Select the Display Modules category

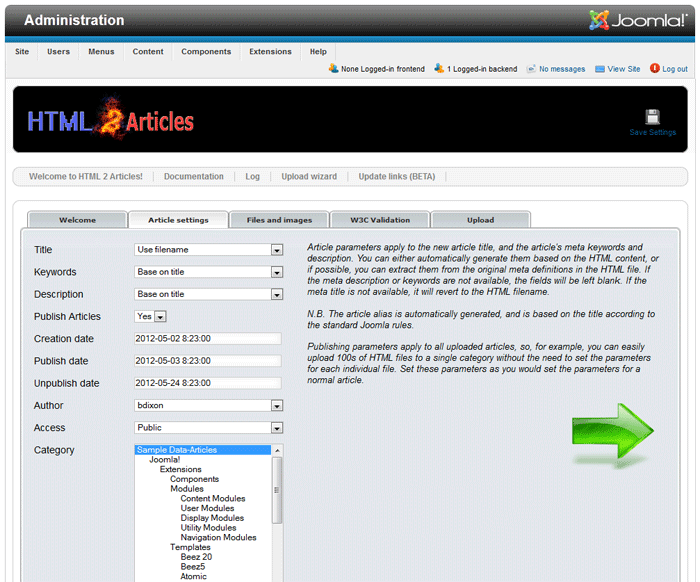pyautogui.click(x=212, y=518)
